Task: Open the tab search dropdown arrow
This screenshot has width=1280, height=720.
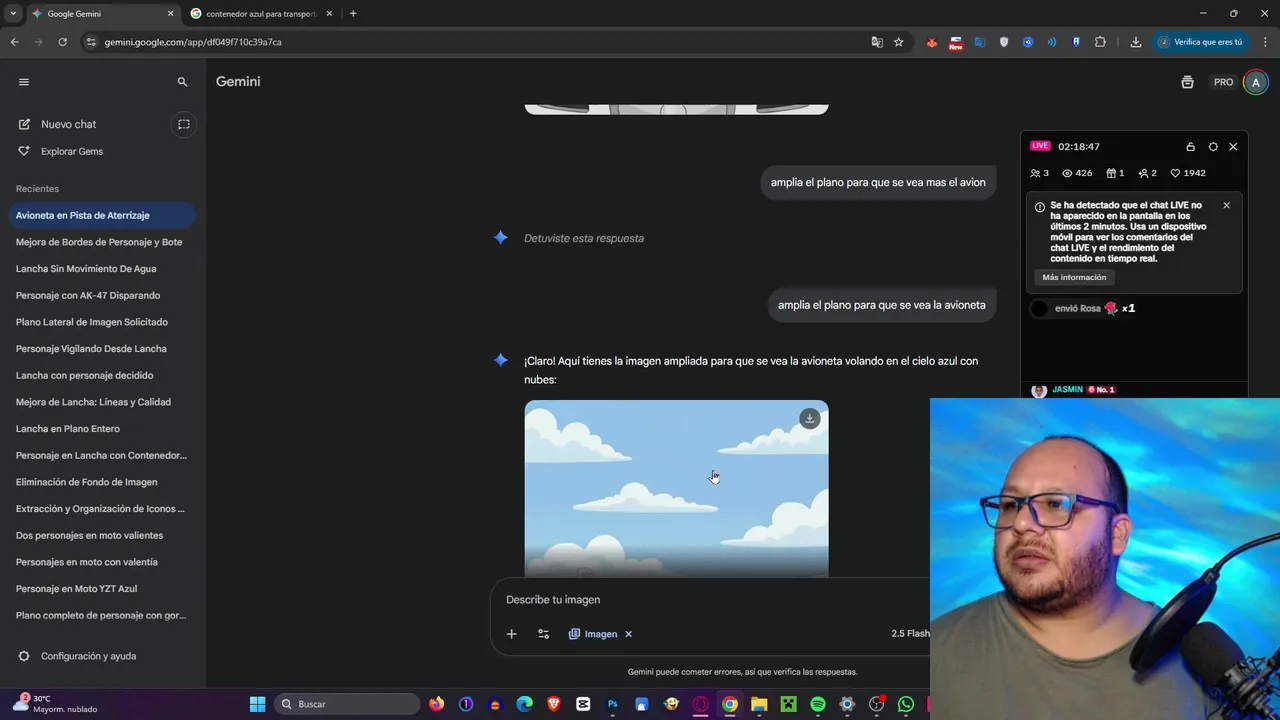Action: pyautogui.click(x=12, y=14)
